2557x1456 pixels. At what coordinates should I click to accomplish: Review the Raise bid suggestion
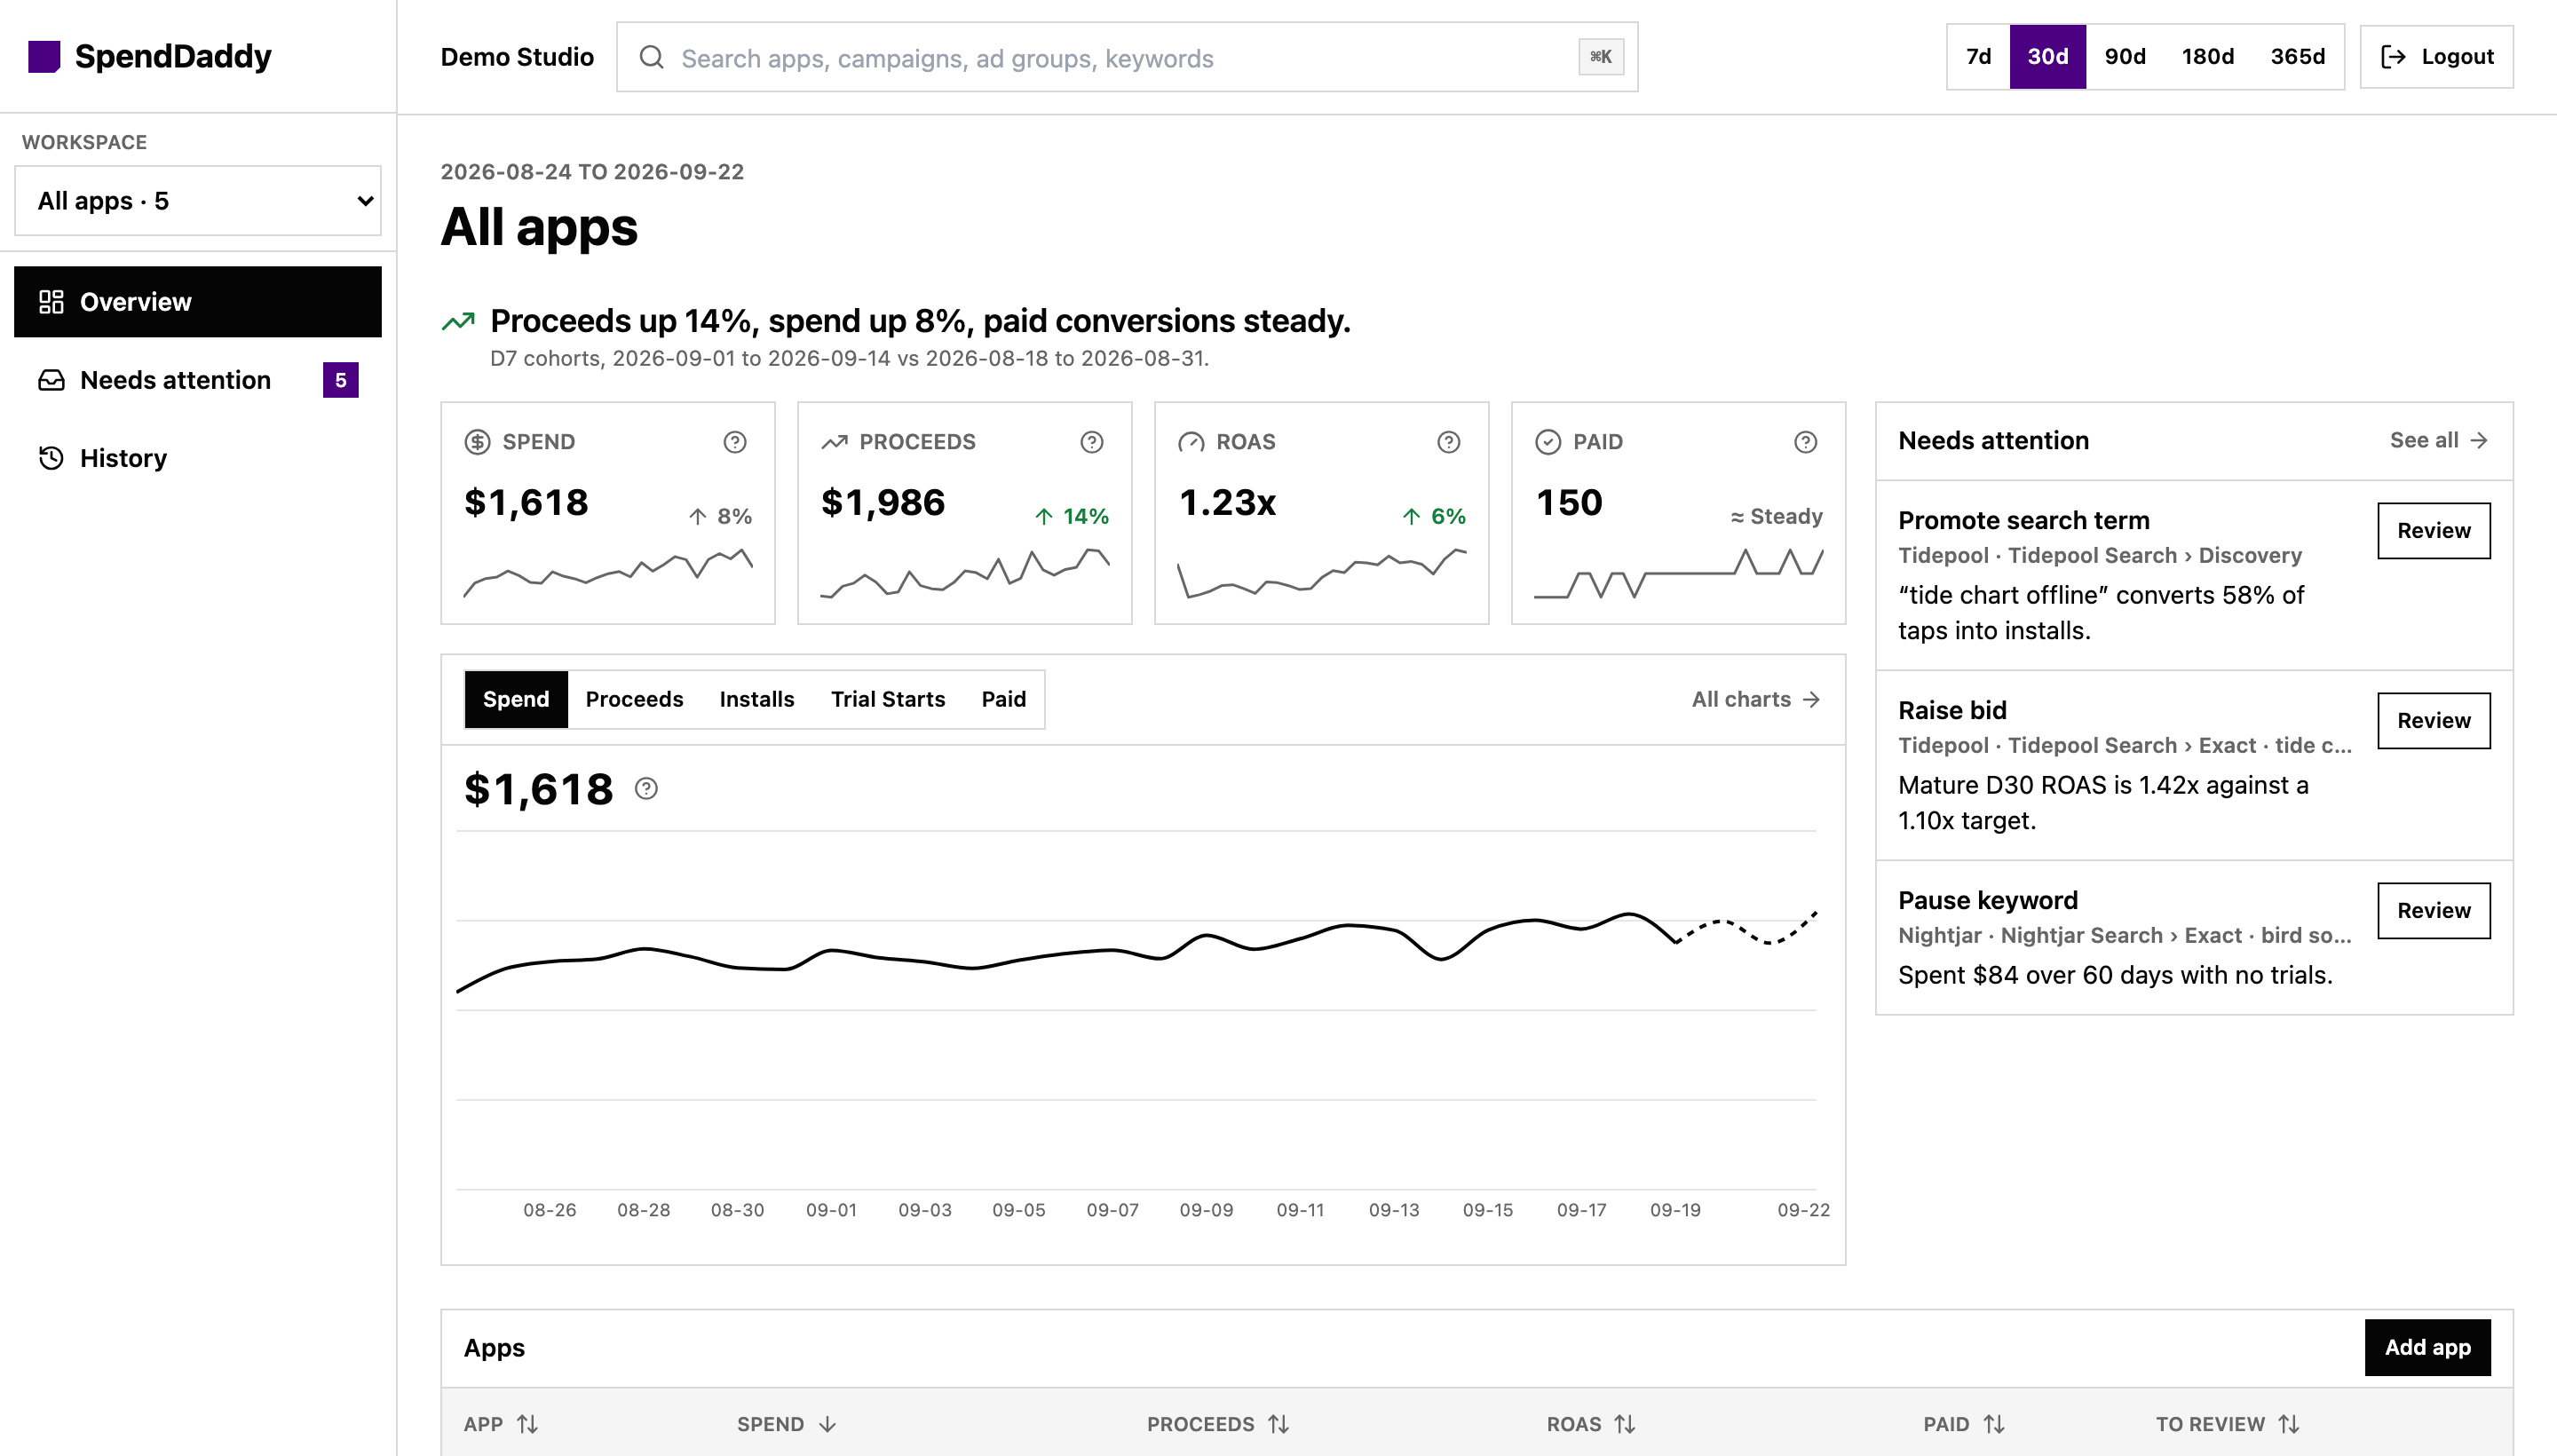pyautogui.click(x=2434, y=721)
